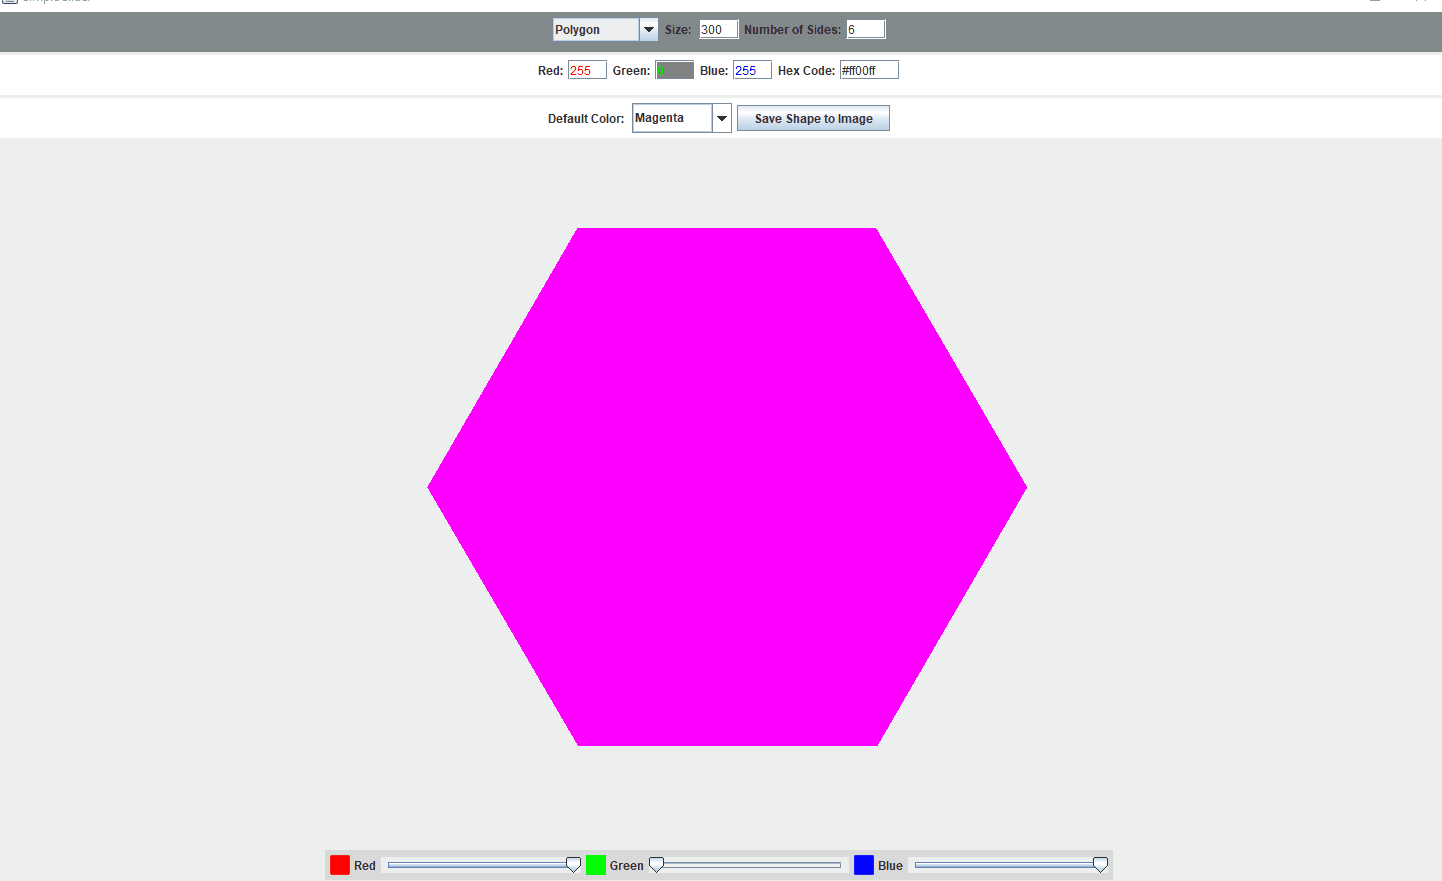
Task: Click inside the Size input field
Action: point(718,29)
